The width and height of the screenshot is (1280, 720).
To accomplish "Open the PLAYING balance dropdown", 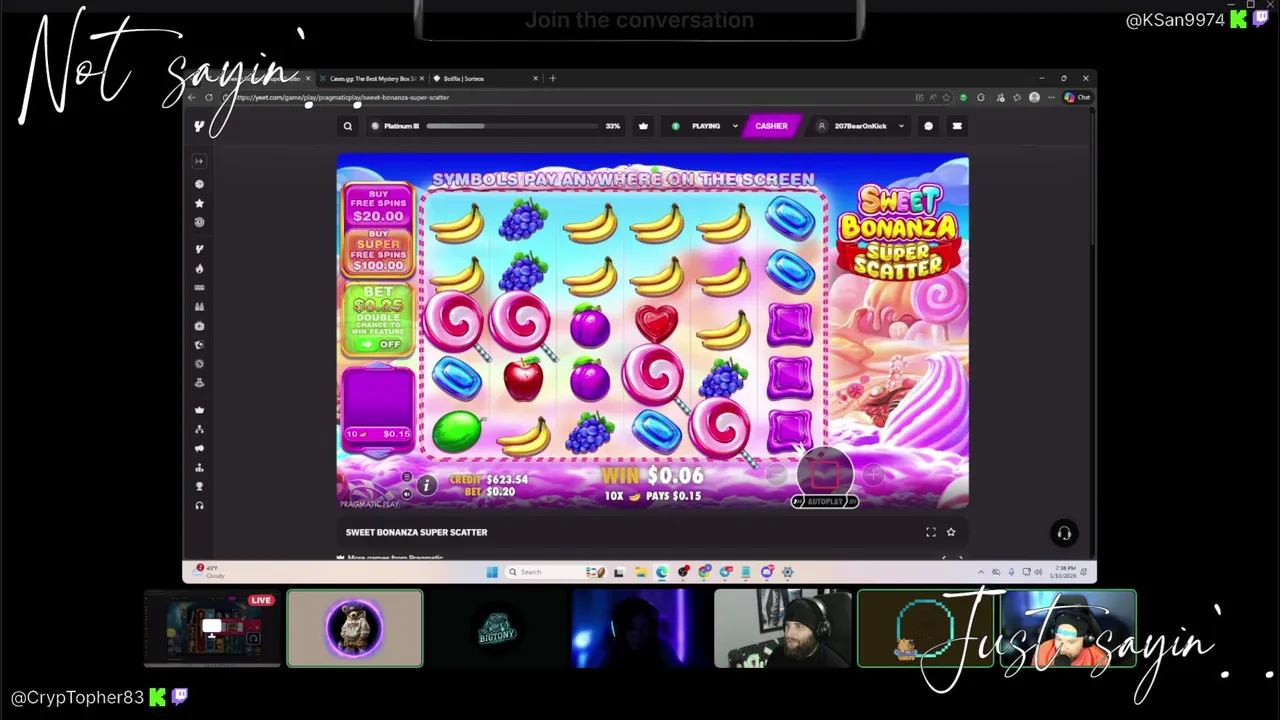I will 706,126.
